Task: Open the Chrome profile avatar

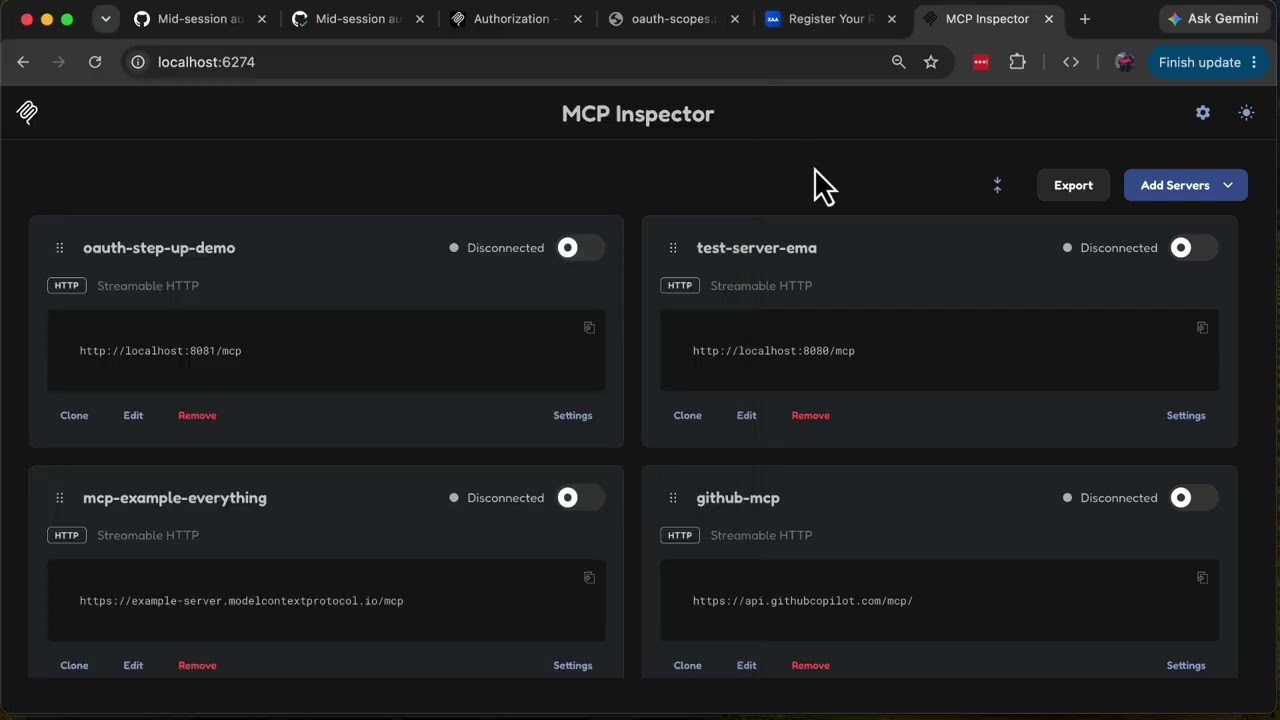Action: (1124, 62)
